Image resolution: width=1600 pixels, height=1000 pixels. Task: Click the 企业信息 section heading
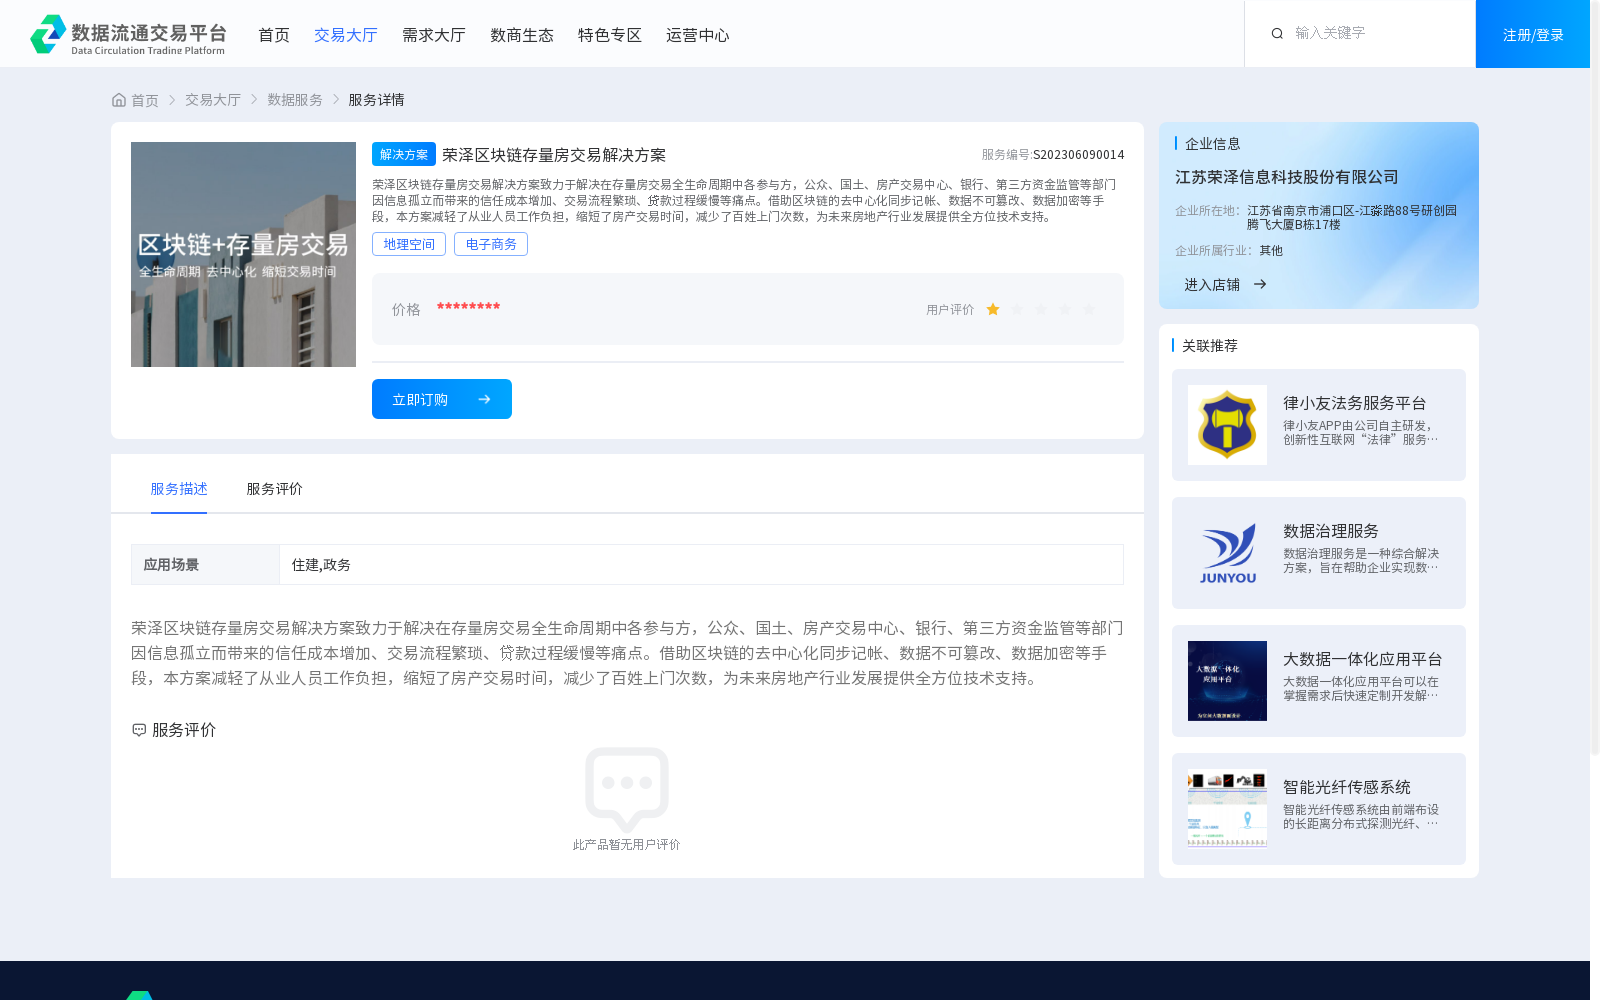[x=1213, y=144]
